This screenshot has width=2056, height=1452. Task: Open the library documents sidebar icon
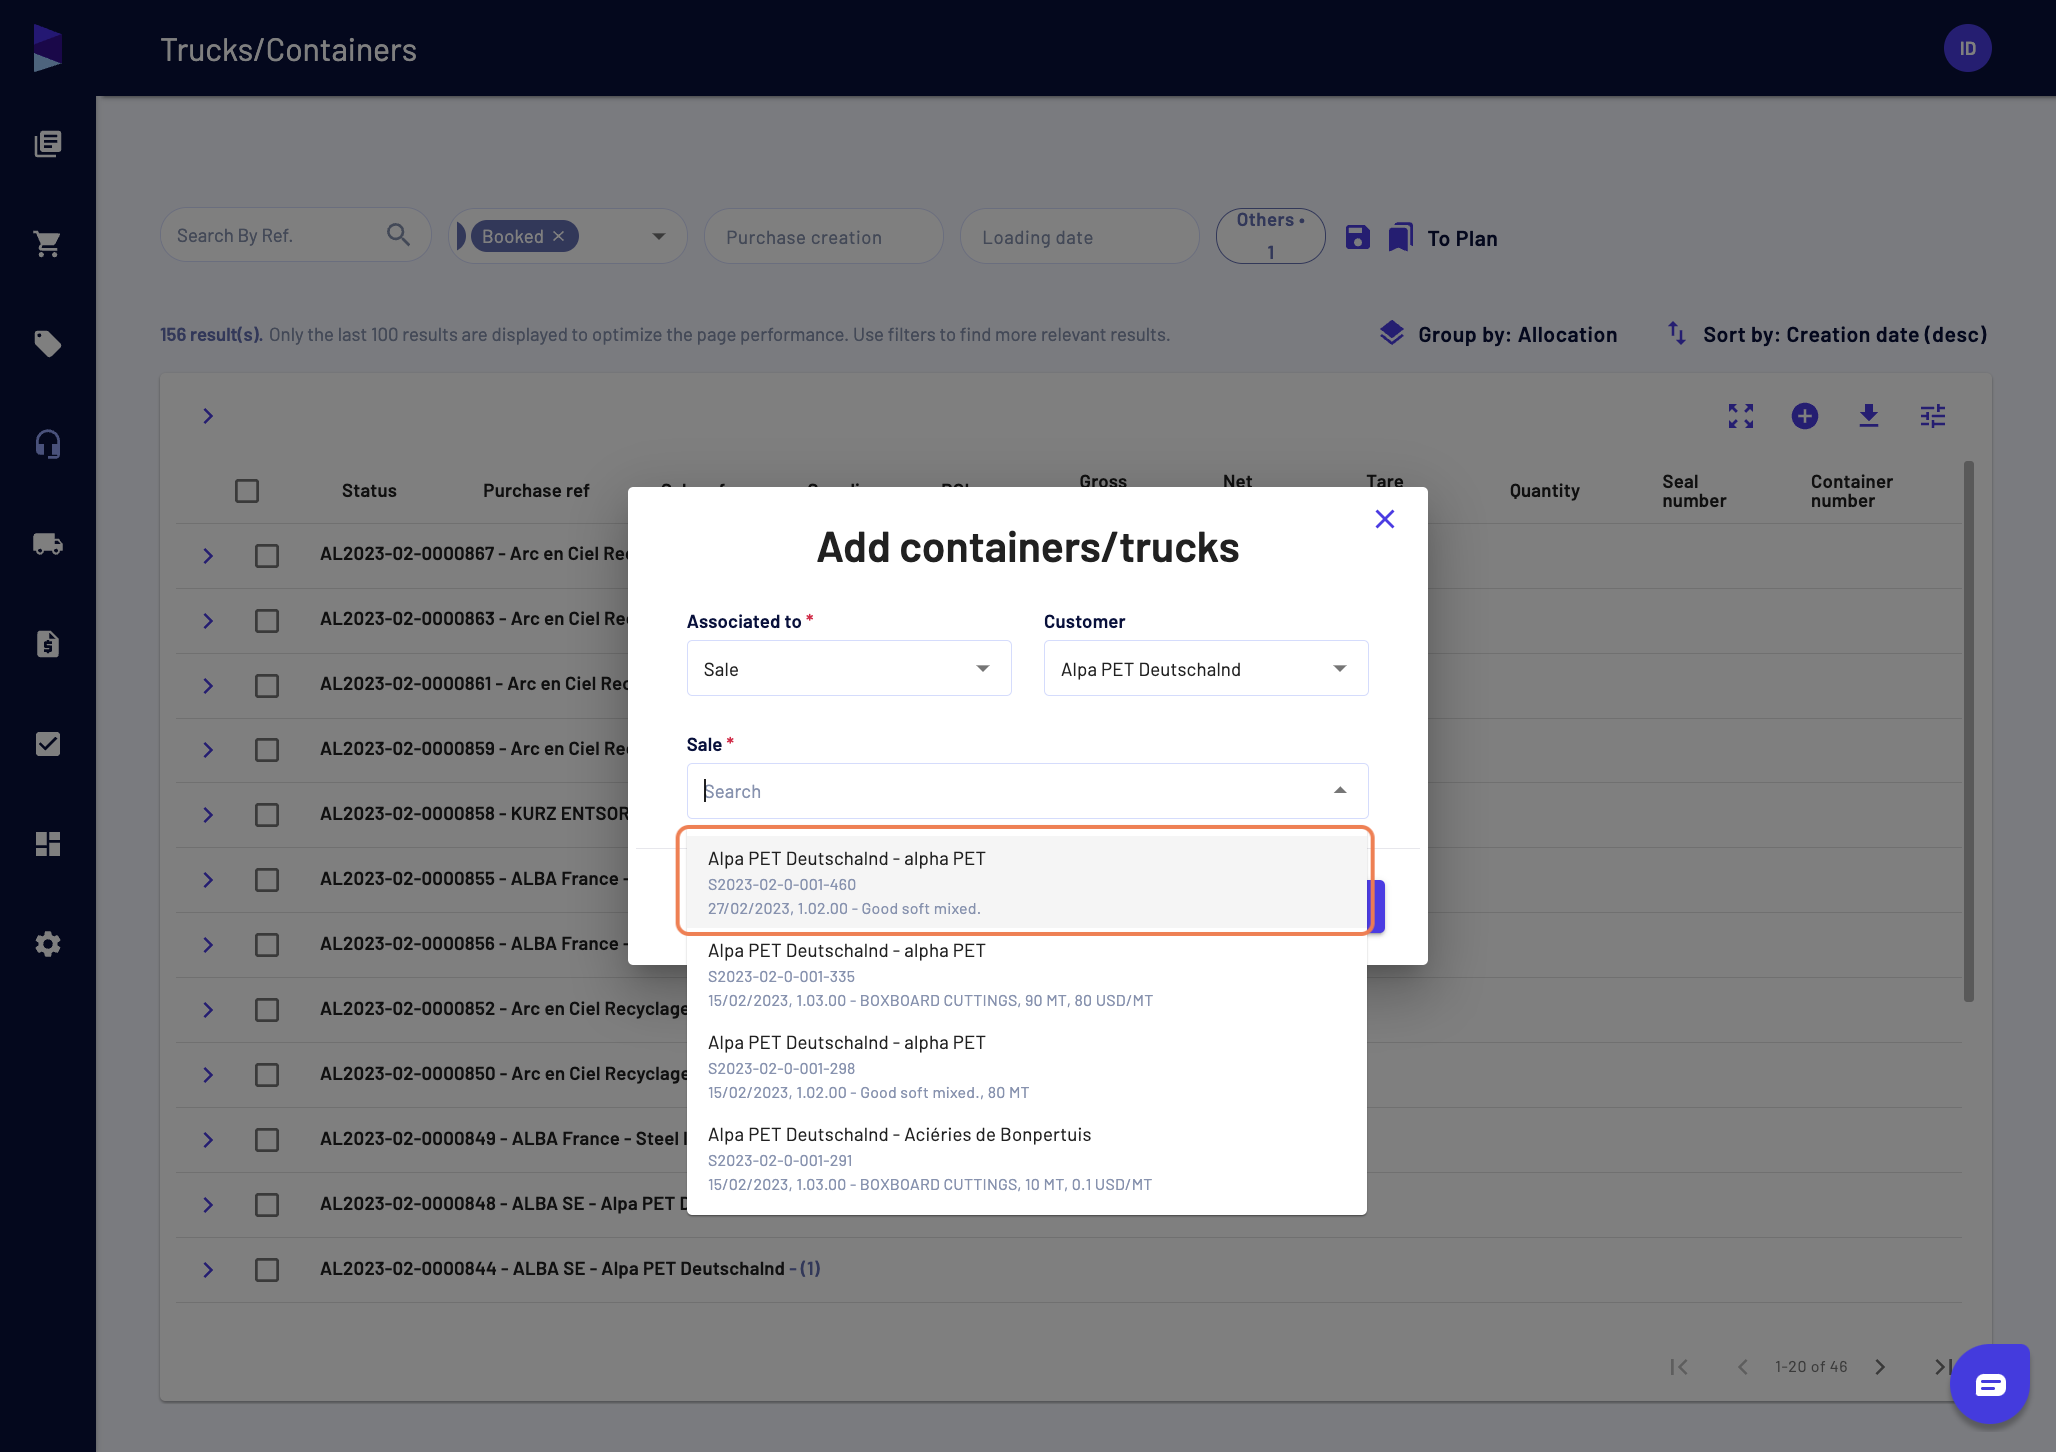click(x=48, y=144)
